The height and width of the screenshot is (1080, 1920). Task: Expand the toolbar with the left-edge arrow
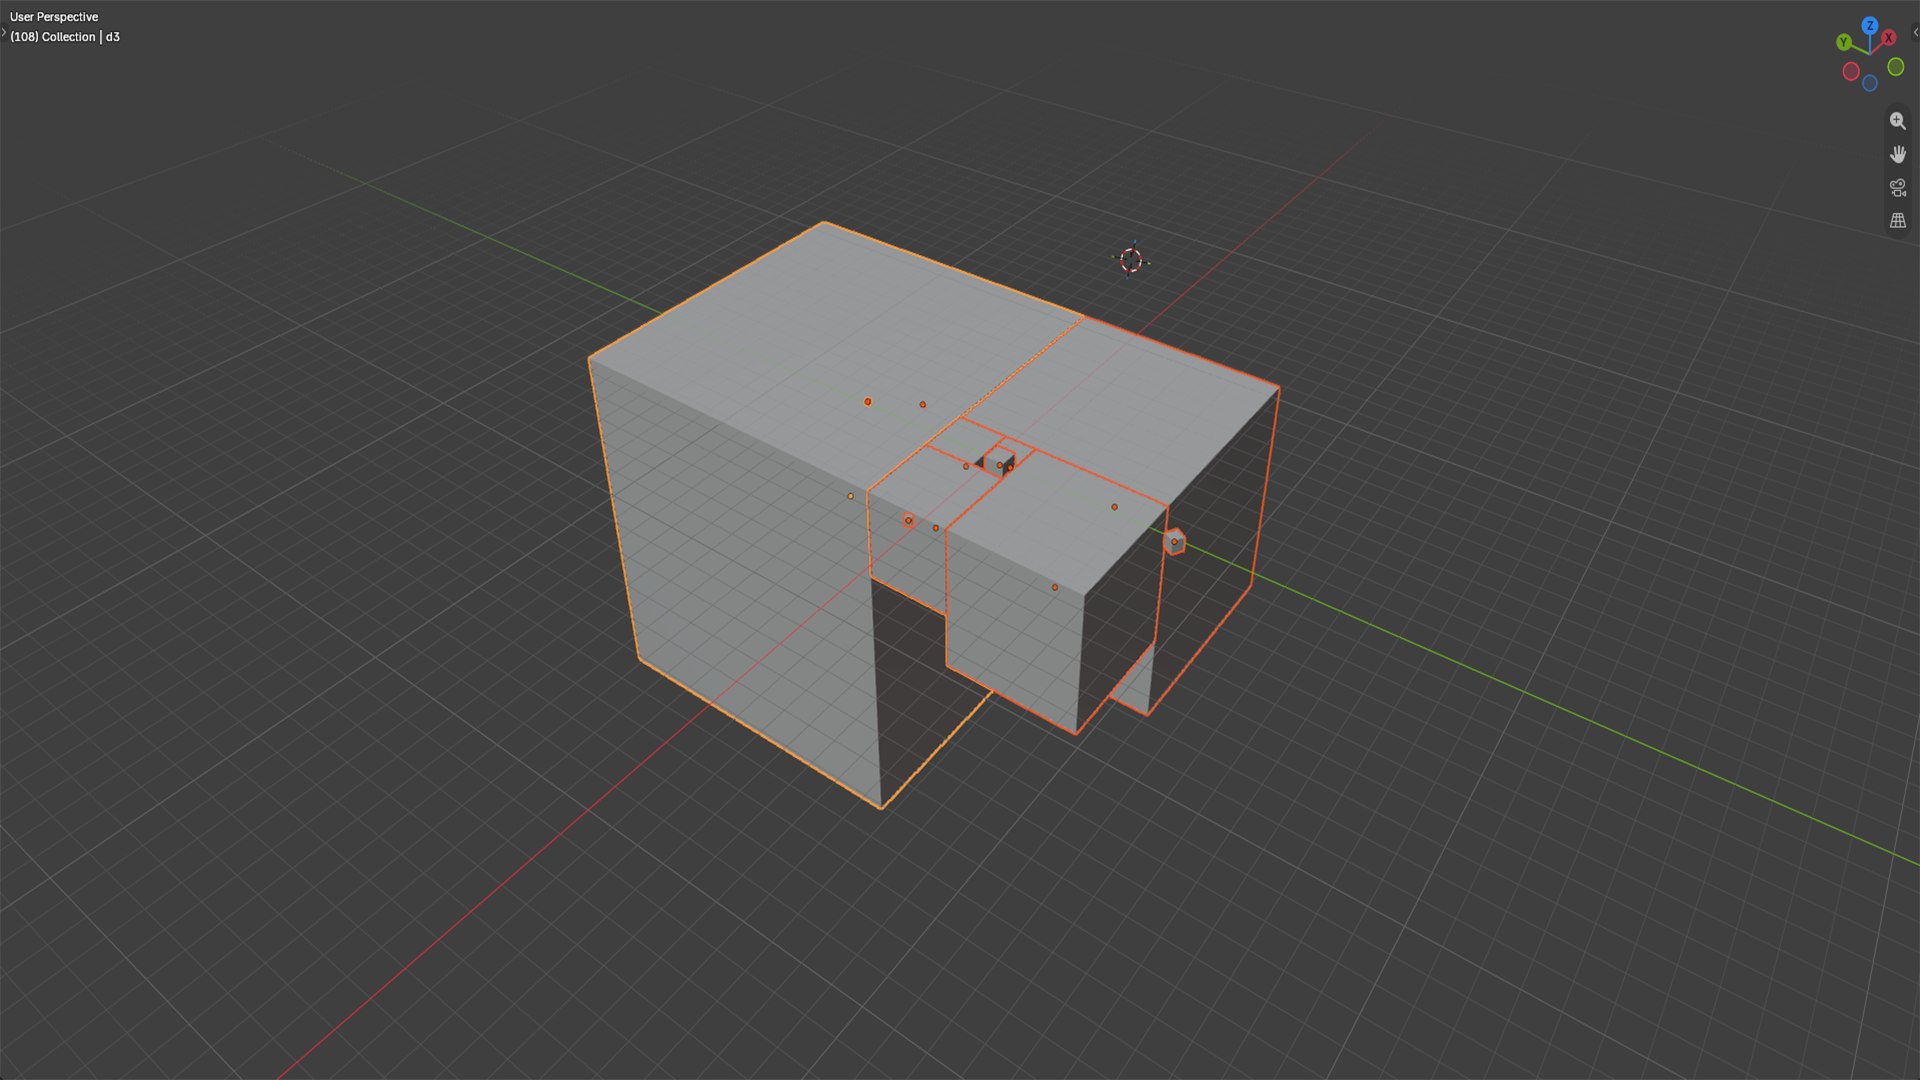[4, 32]
